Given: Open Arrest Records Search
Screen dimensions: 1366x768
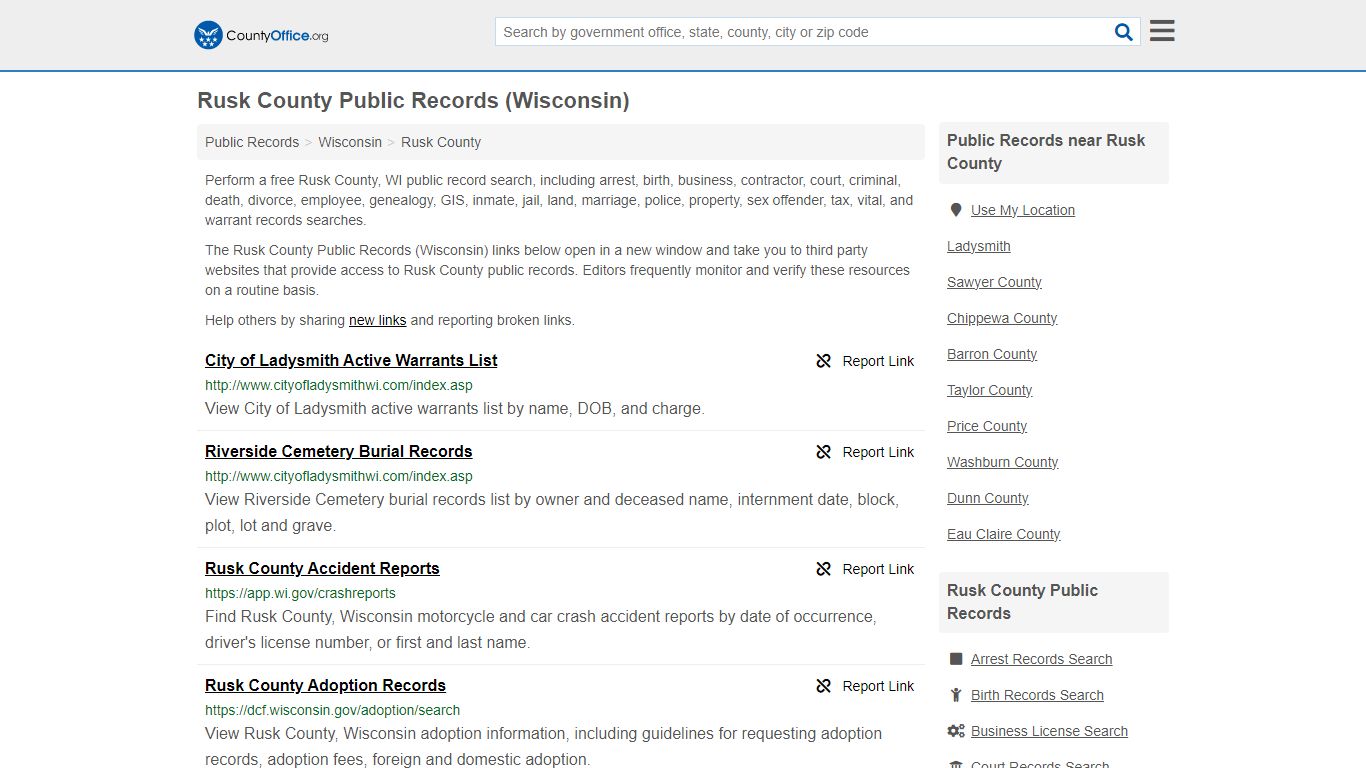Looking at the screenshot, I should coord(1041,659).
